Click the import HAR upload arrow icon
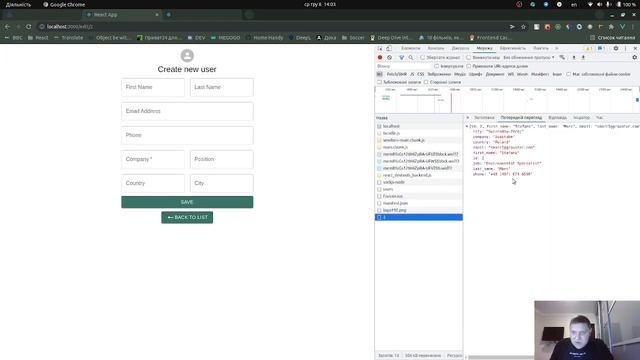 [574, 58]
